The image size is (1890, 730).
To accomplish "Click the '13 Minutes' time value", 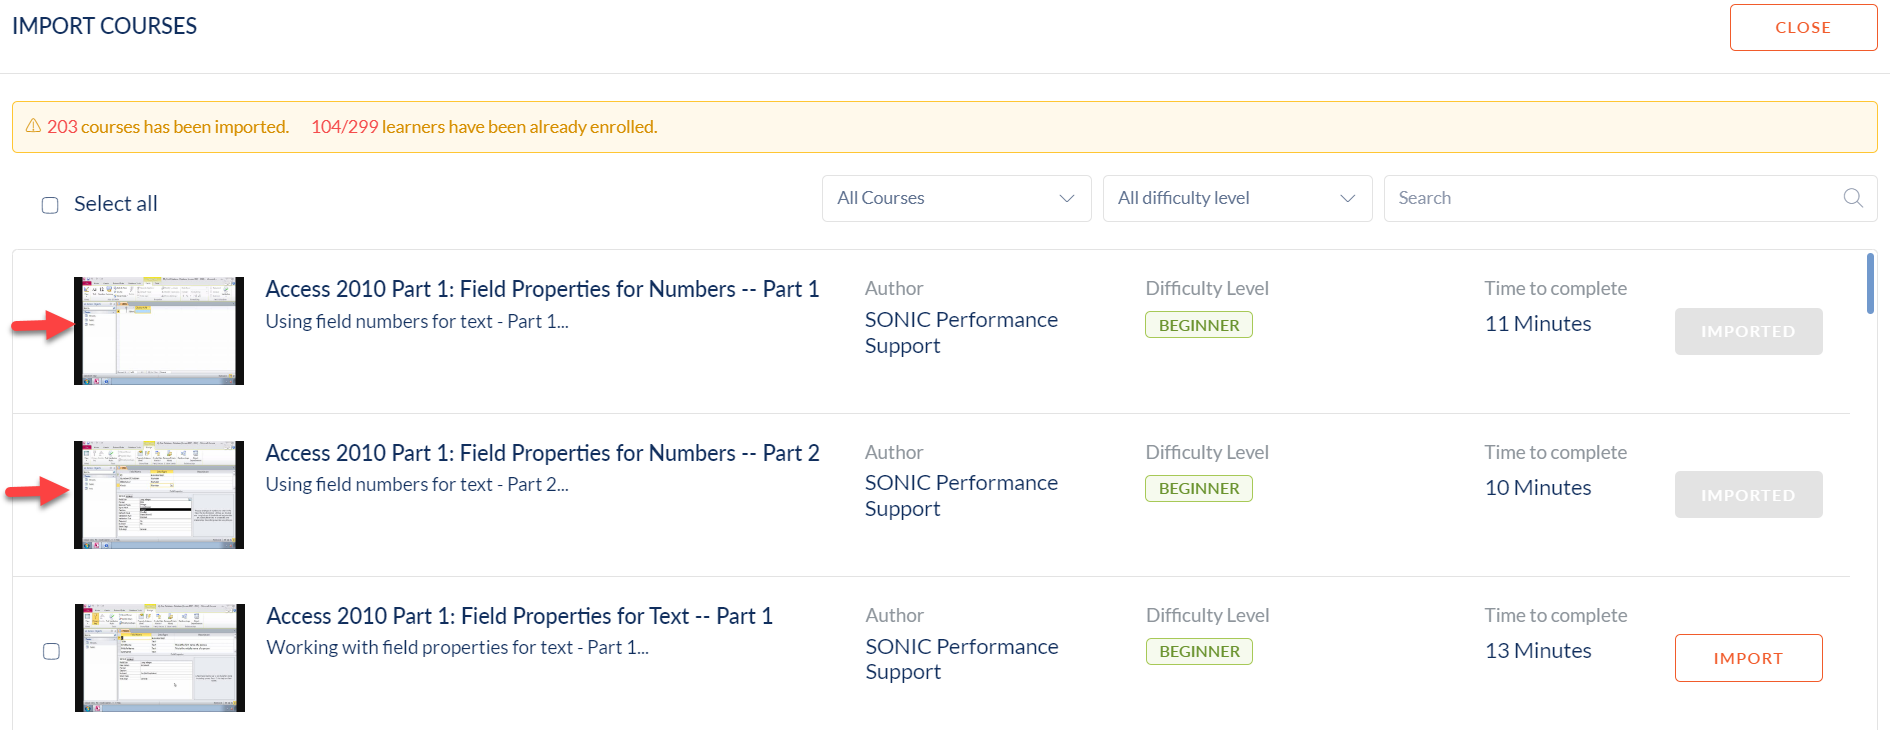I will click(1538, 651).
